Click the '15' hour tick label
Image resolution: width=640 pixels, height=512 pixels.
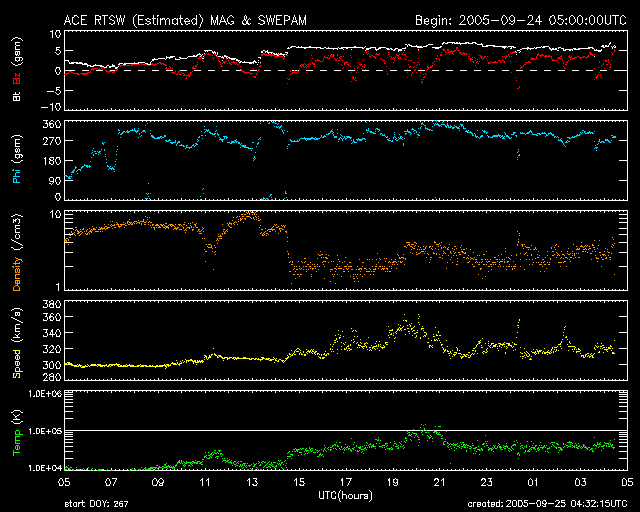[x=299, y=482]
